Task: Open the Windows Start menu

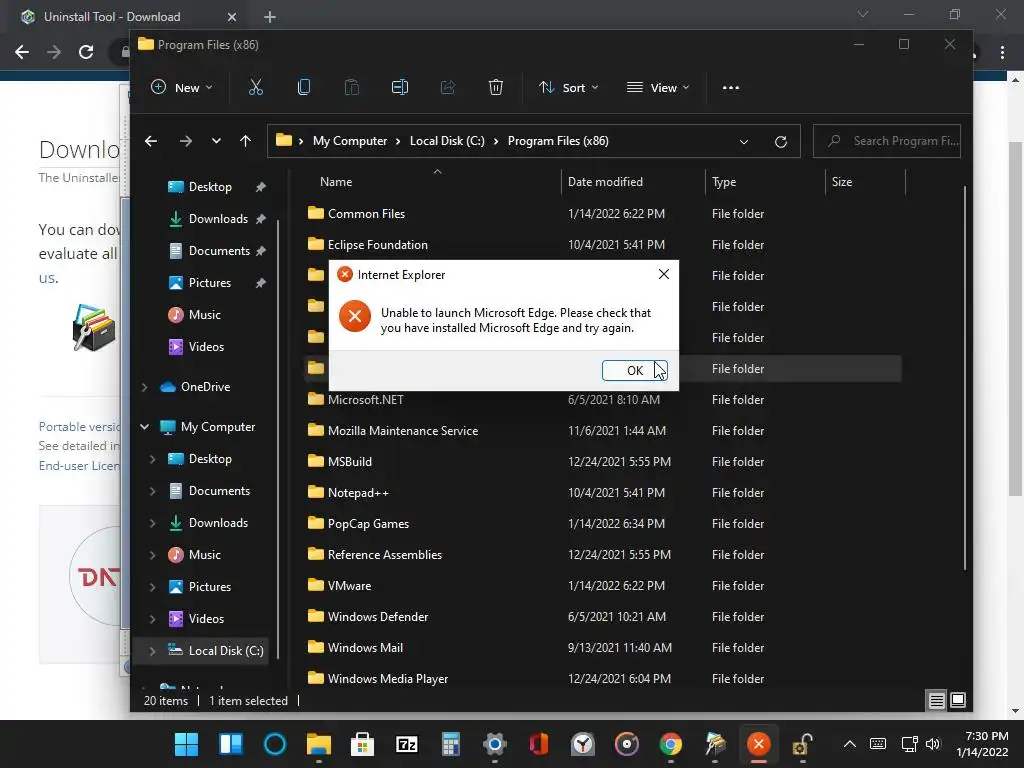Action: pyautogui.click(x=186, y=744)
